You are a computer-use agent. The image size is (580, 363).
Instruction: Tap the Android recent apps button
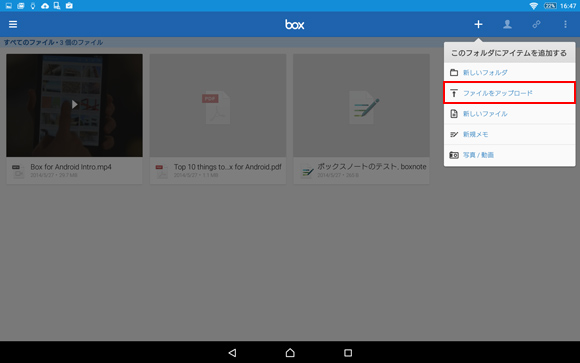pos(348,353)
